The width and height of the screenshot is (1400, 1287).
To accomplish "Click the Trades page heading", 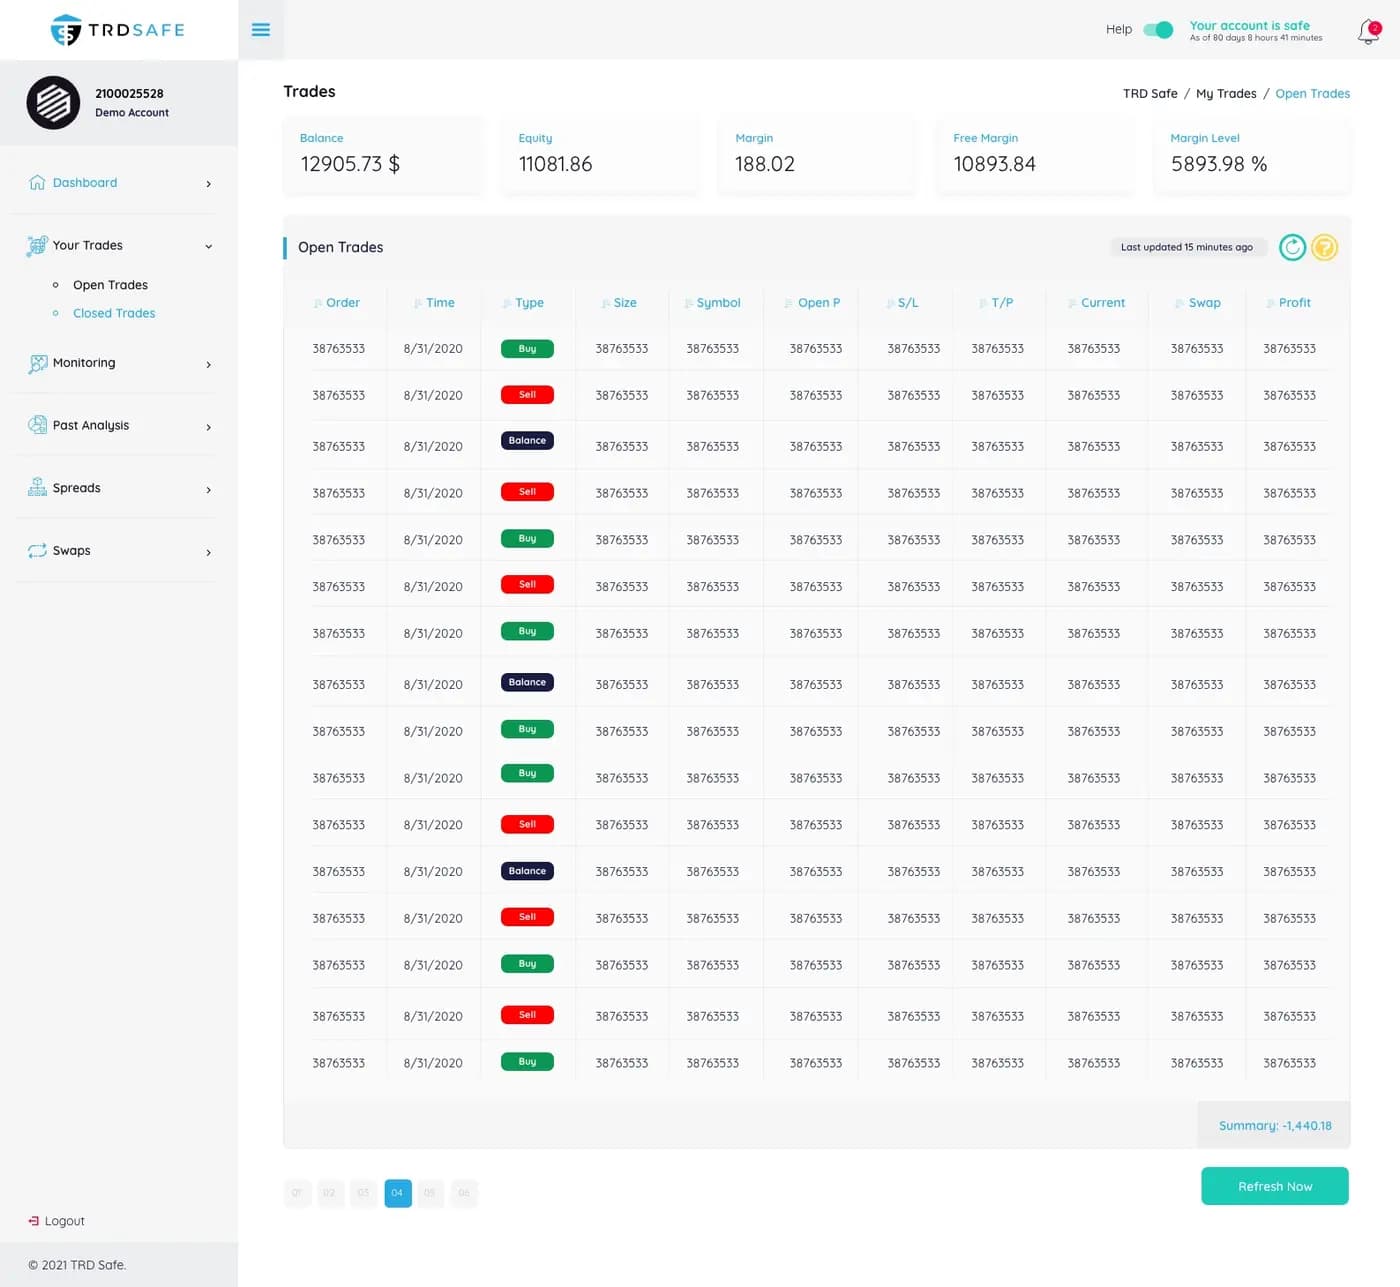I will click(309, 91).
